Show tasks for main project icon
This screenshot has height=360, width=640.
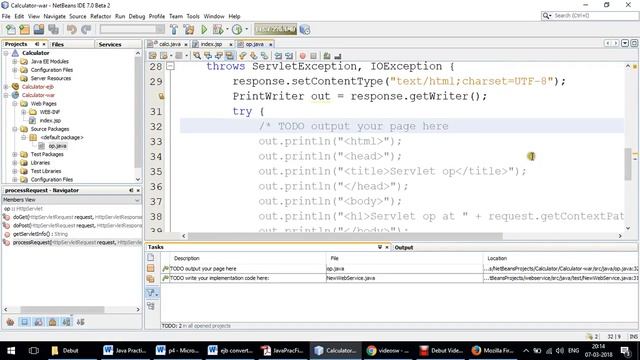coord(151,268)
